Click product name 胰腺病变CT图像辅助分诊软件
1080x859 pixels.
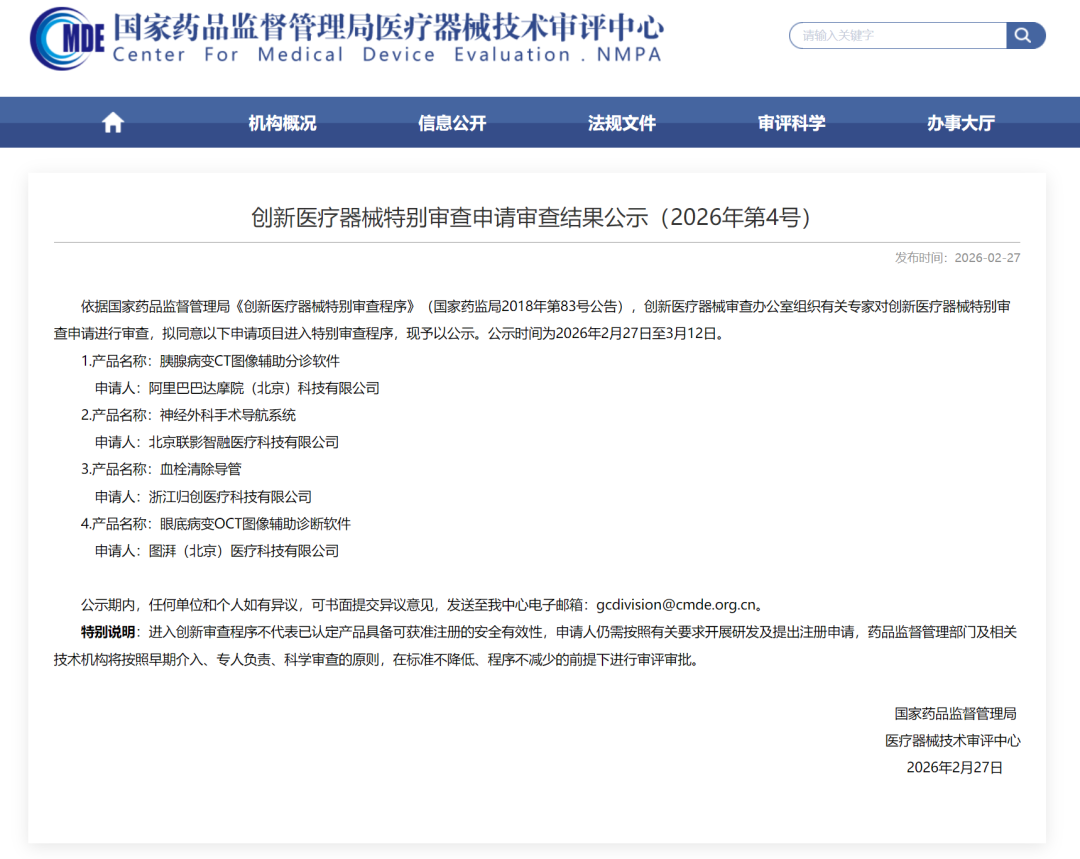249,361
